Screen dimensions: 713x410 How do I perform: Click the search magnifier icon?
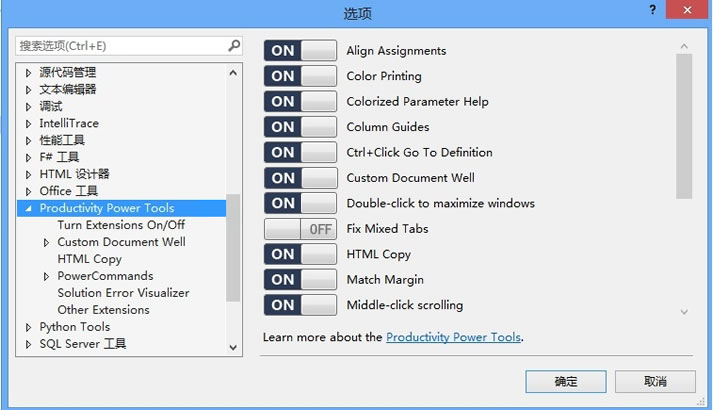(234, 45)
